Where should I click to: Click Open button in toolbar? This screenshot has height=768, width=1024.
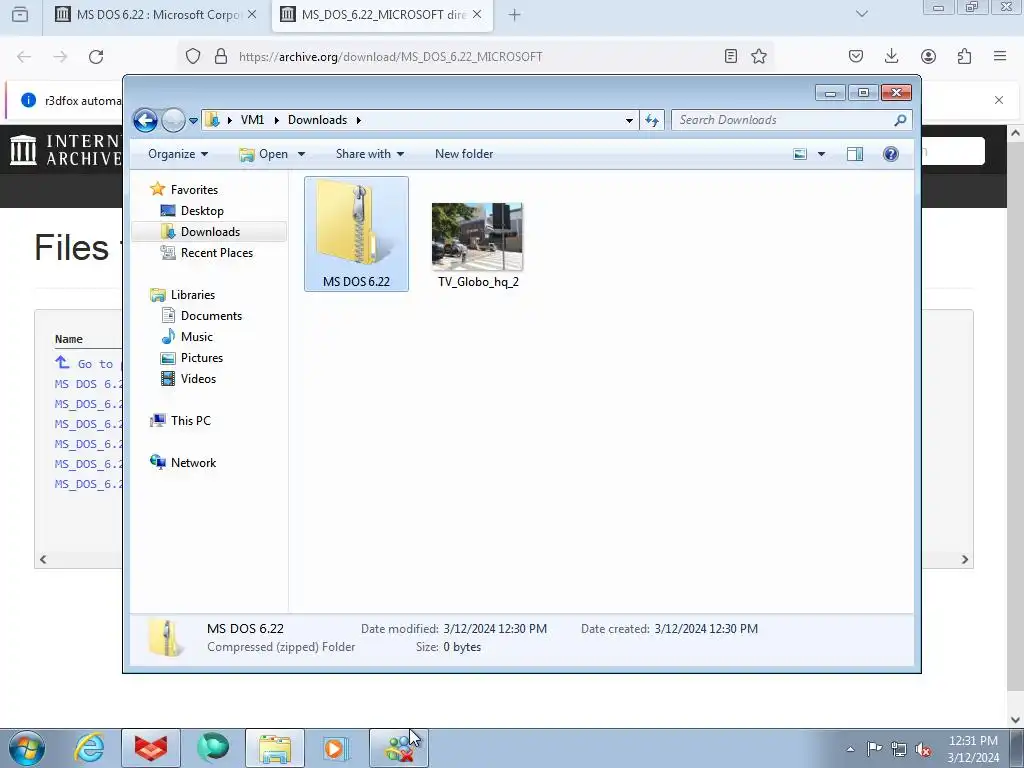[x=264, y=154]
